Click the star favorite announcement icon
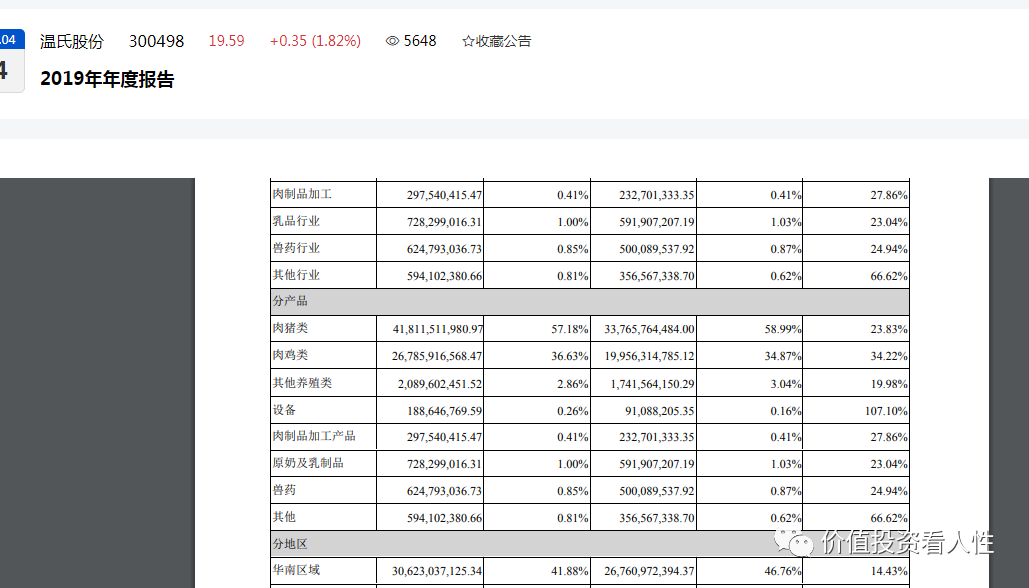1029x588 pixels. point(468,41)
